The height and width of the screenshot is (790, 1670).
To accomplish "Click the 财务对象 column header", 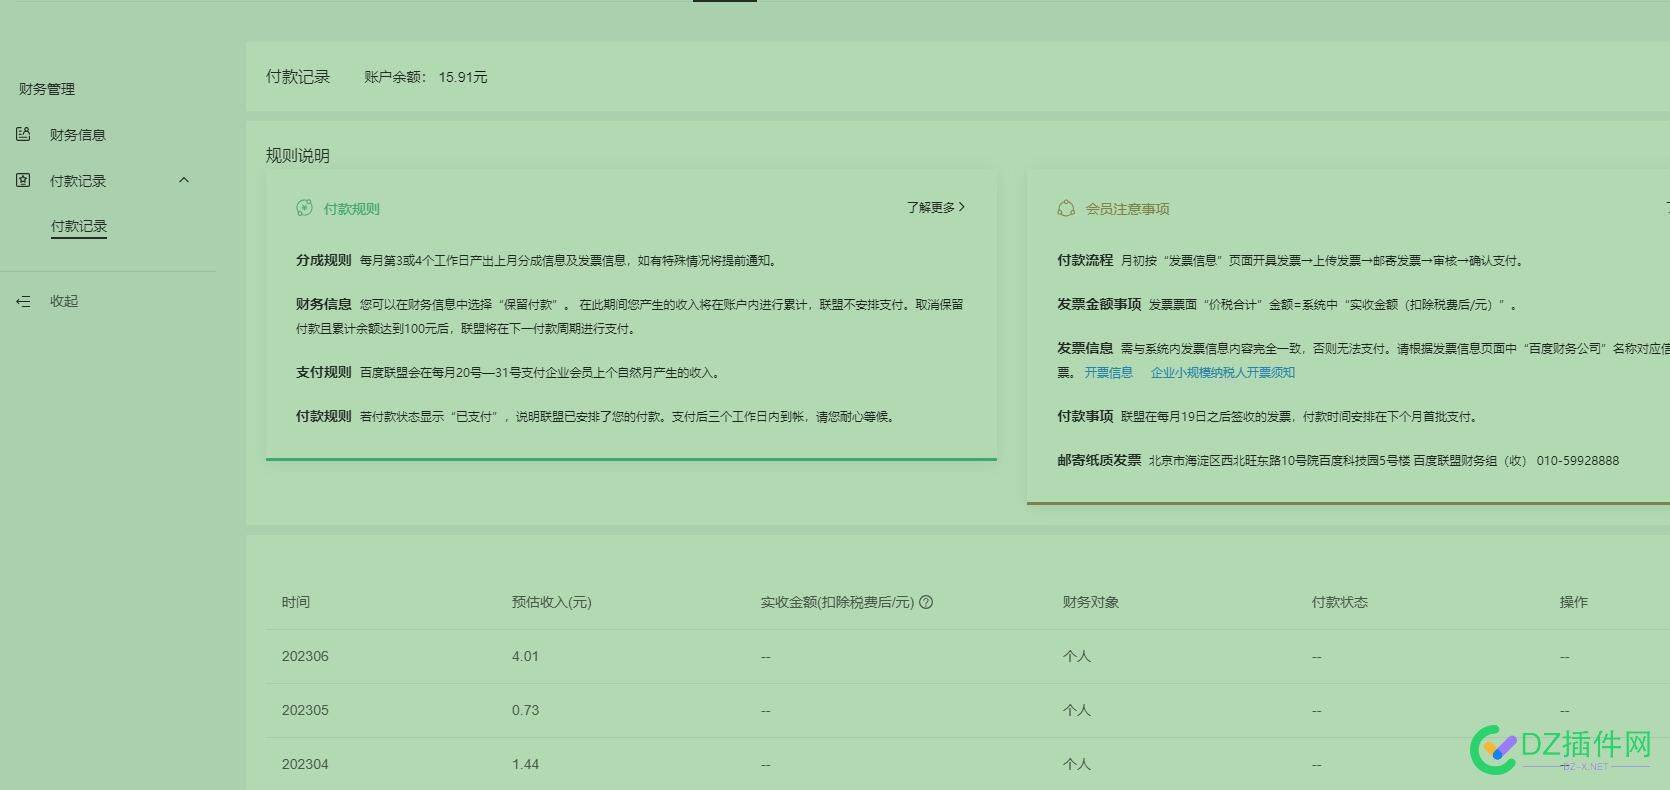I will [x=1091, y=602].
